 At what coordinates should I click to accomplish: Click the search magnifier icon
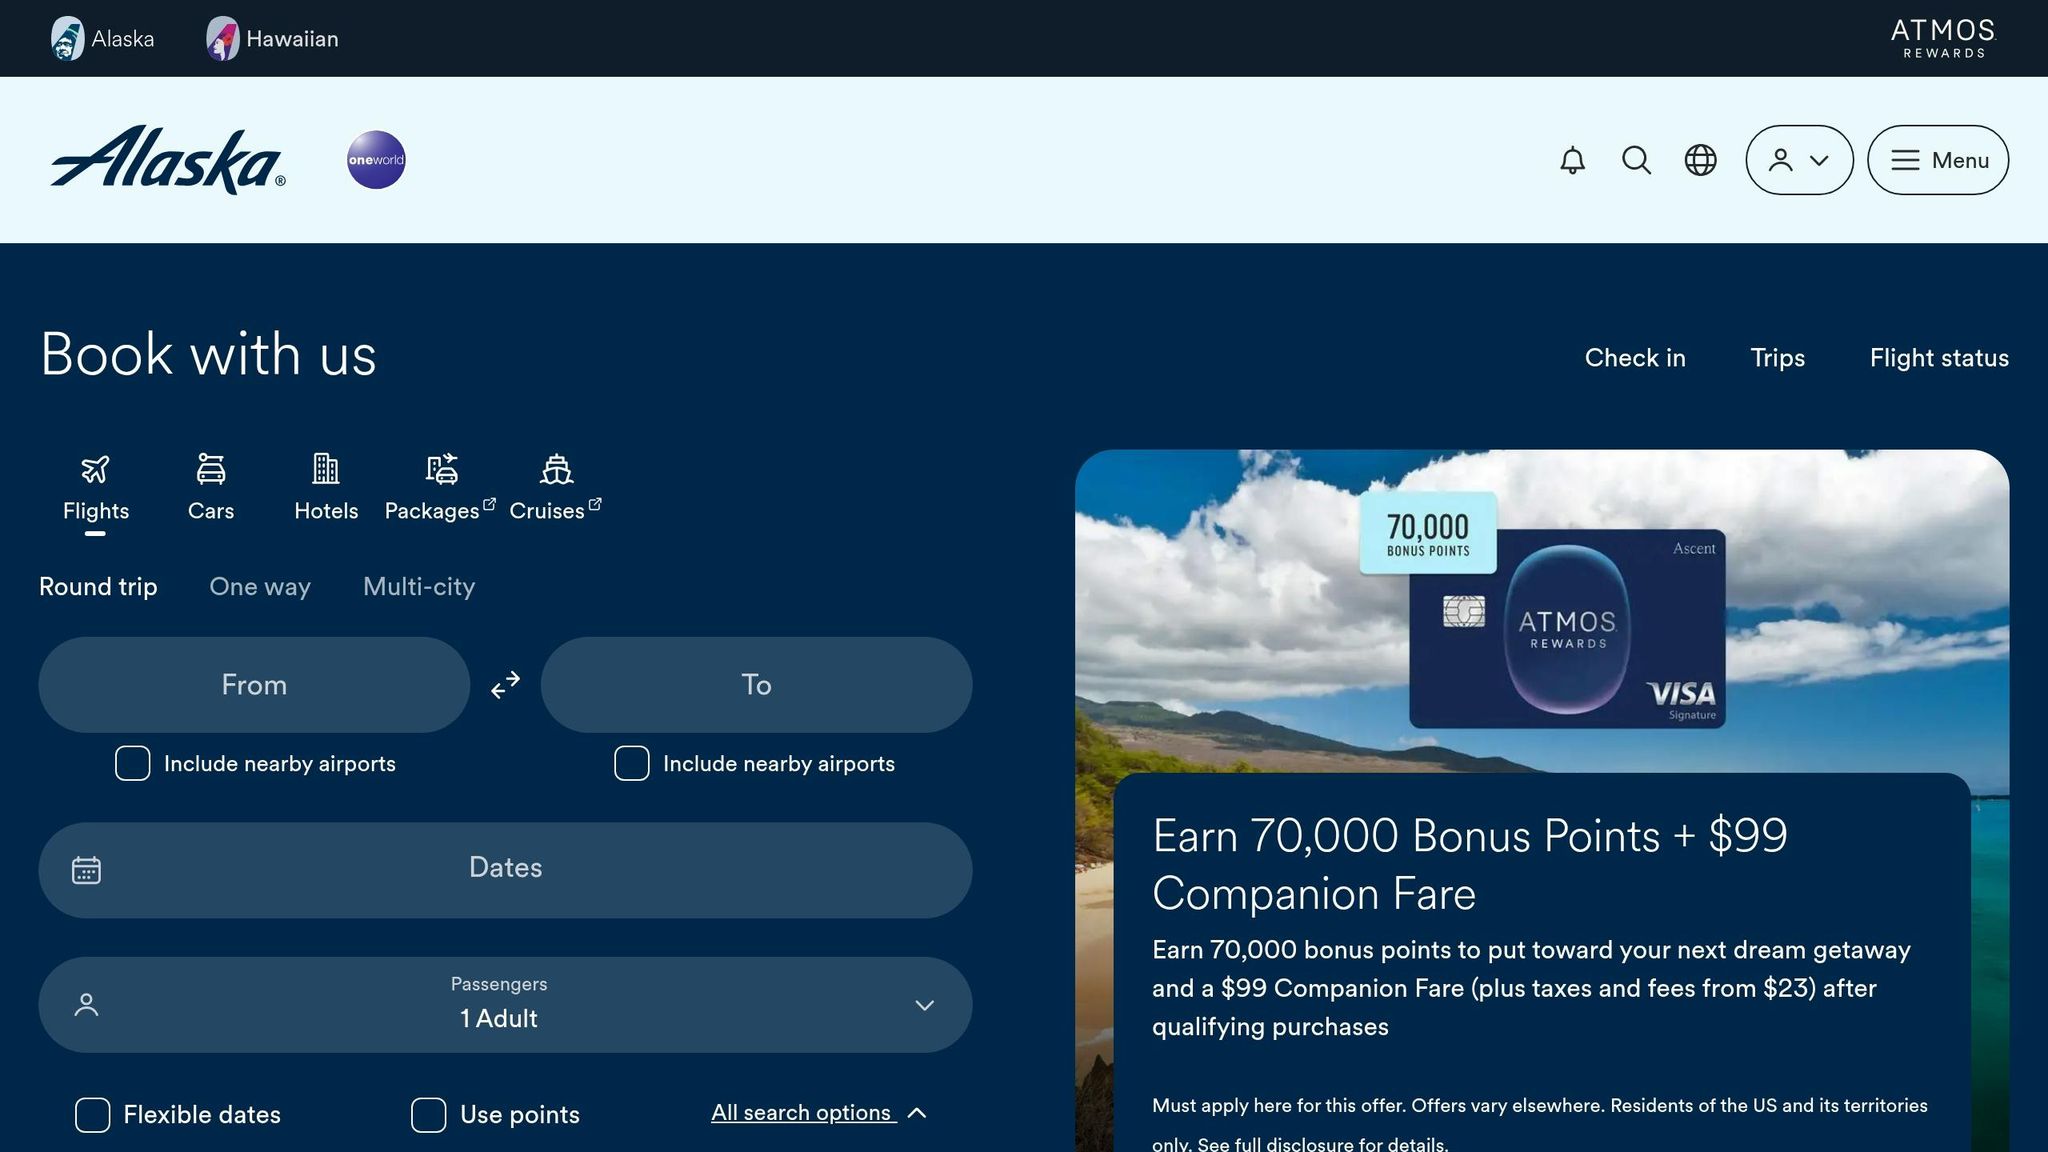point(1636,160)
